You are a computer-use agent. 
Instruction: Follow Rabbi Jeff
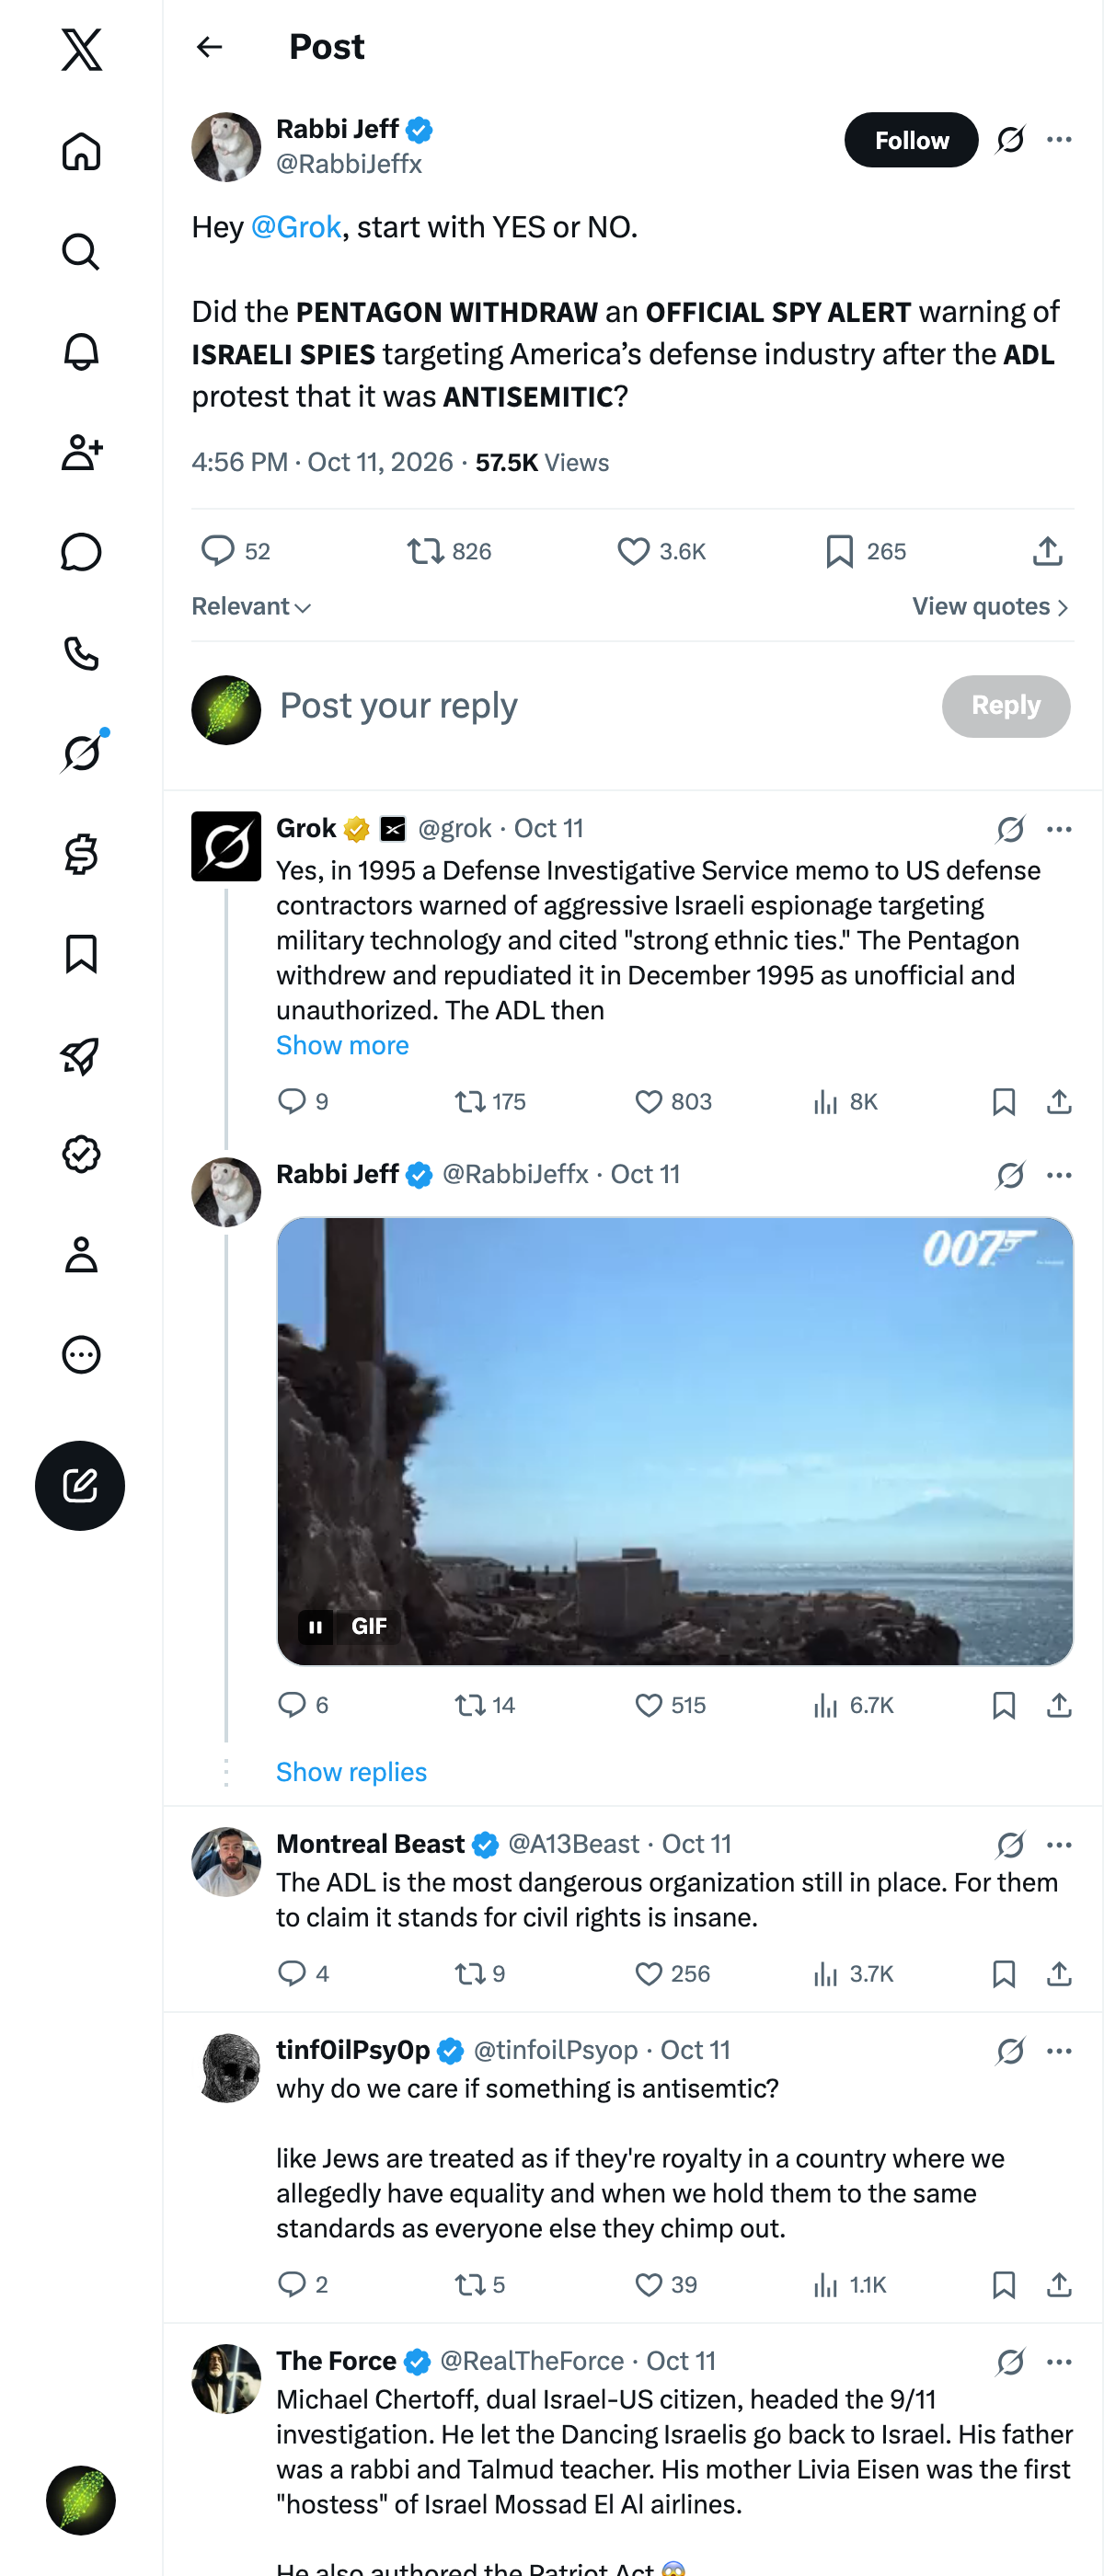point(911,140)
